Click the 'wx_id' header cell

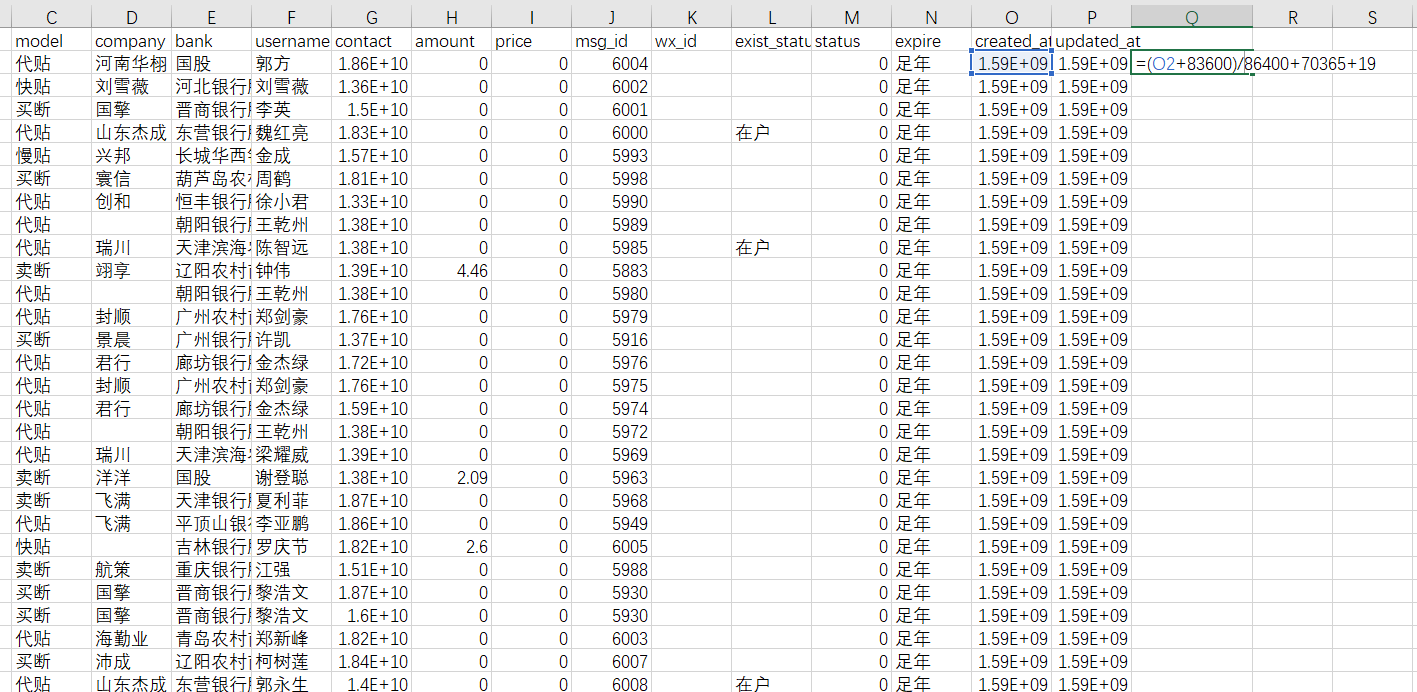coord(692,41)
